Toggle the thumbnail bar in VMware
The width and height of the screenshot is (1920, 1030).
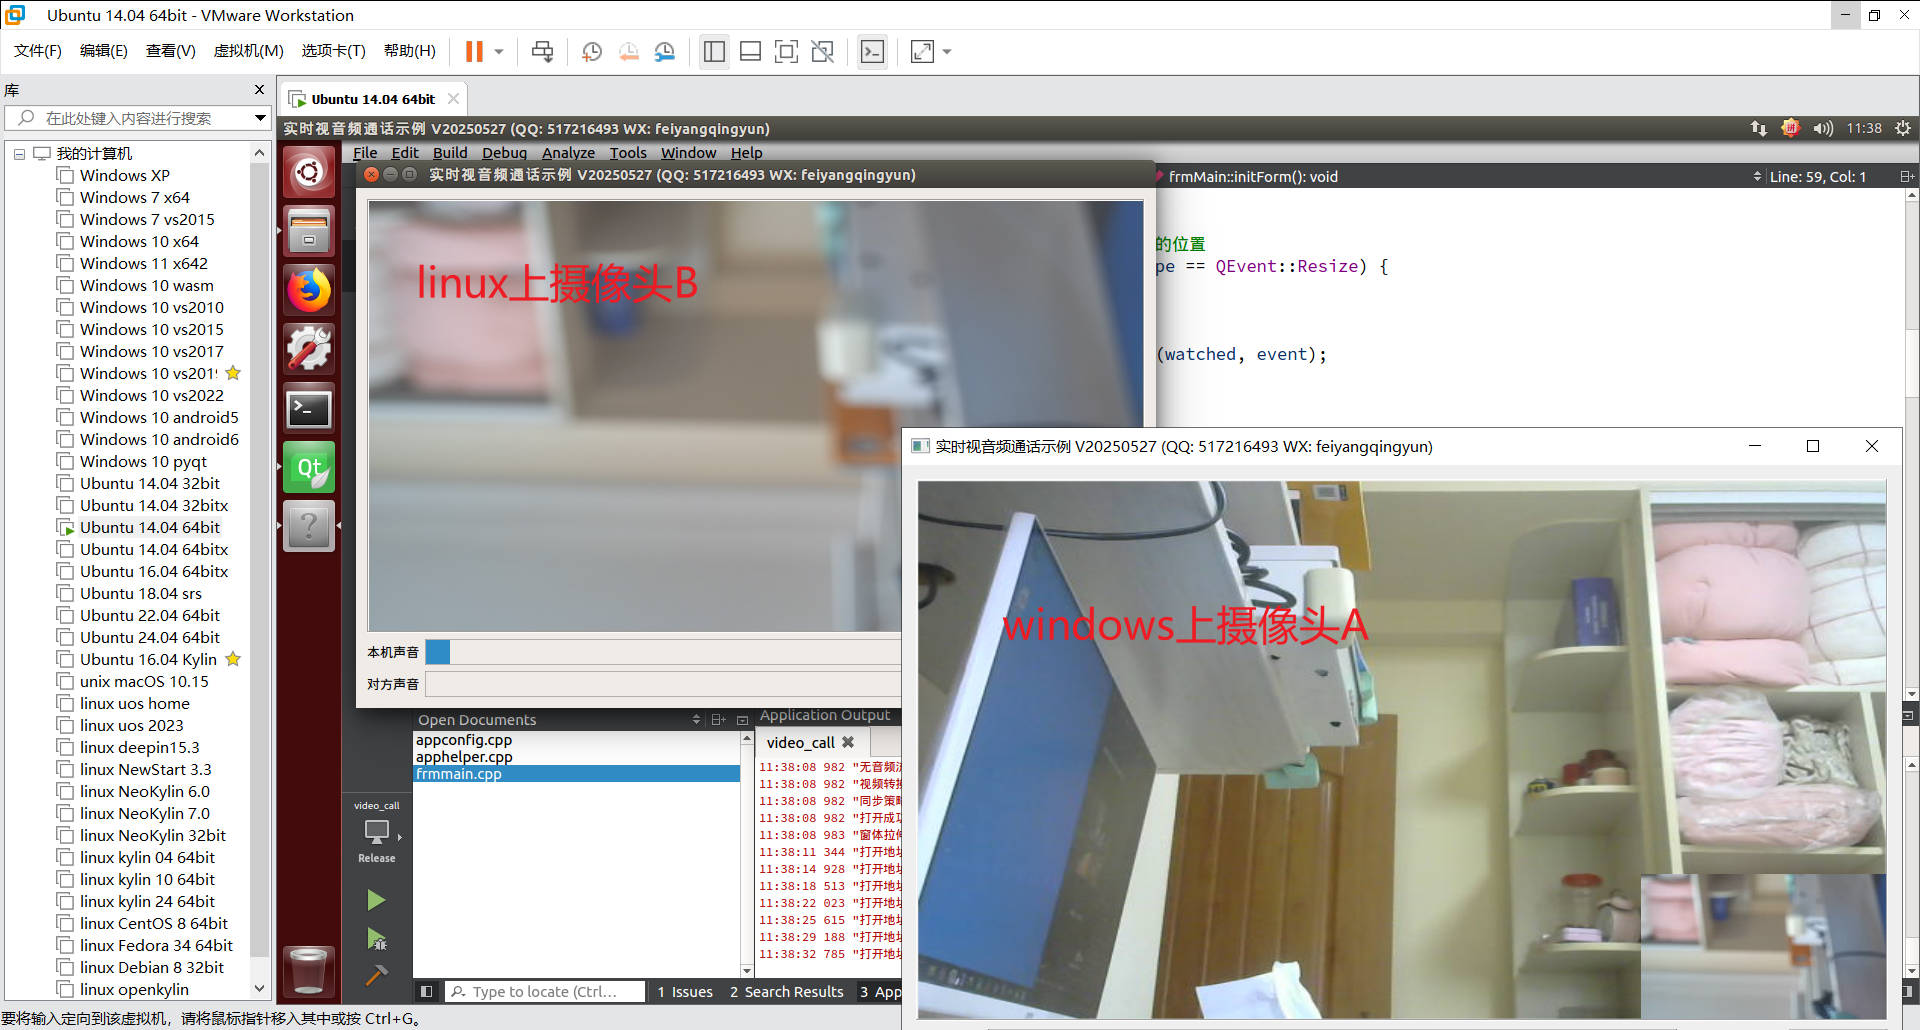click(750, 51)
